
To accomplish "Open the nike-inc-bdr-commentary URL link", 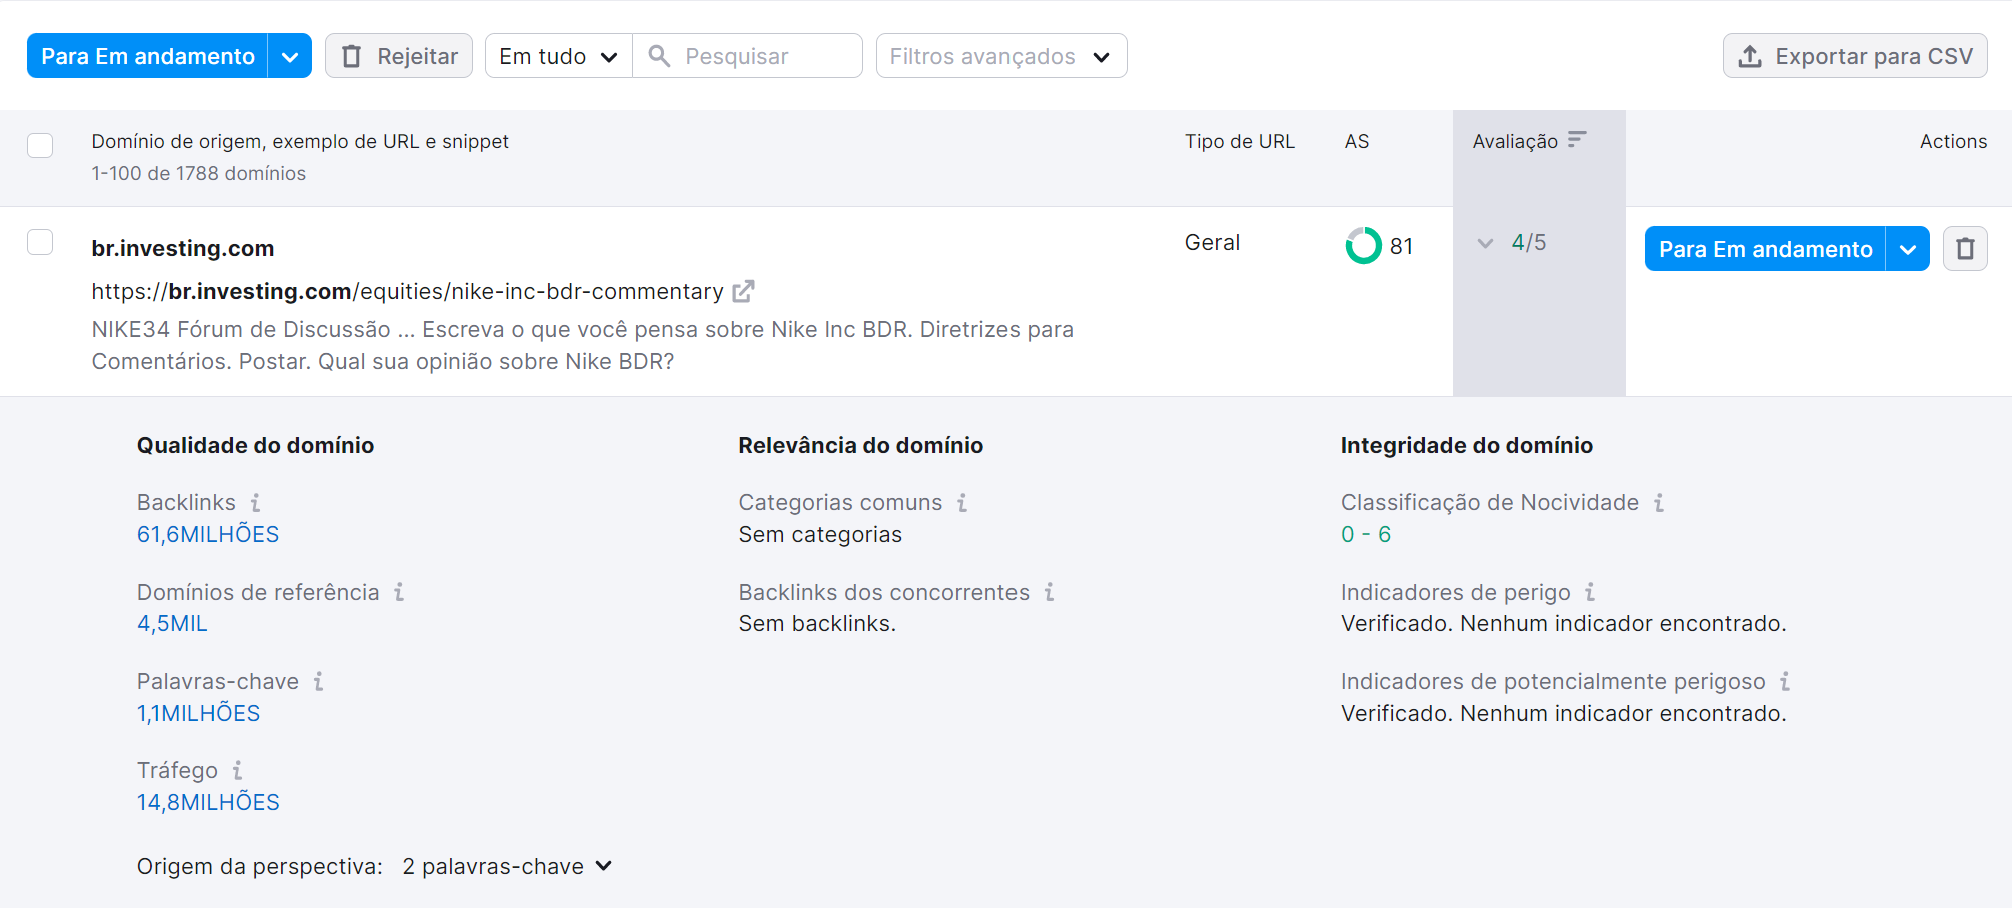I will 407,291.
